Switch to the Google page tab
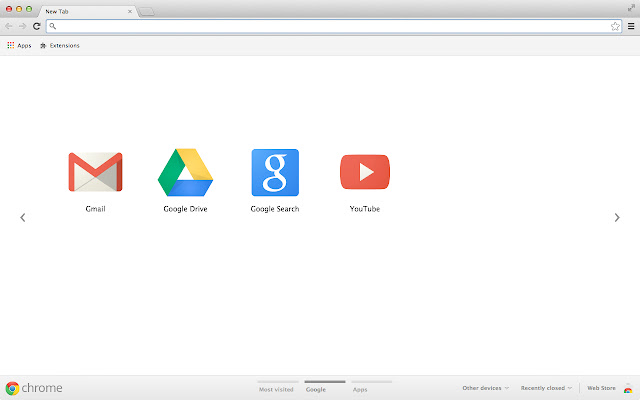The image size is (640, 400). pyautogui.click(x=324, y=387)
